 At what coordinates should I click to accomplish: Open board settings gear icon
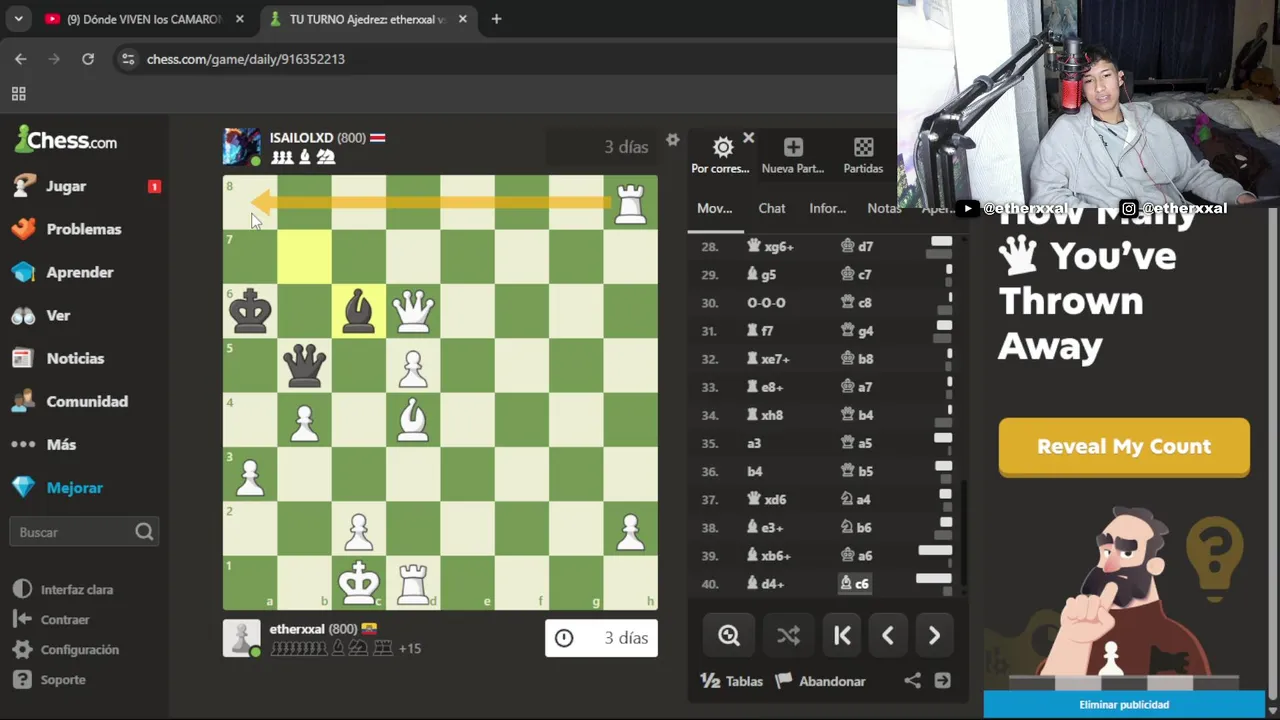[672, 140]
